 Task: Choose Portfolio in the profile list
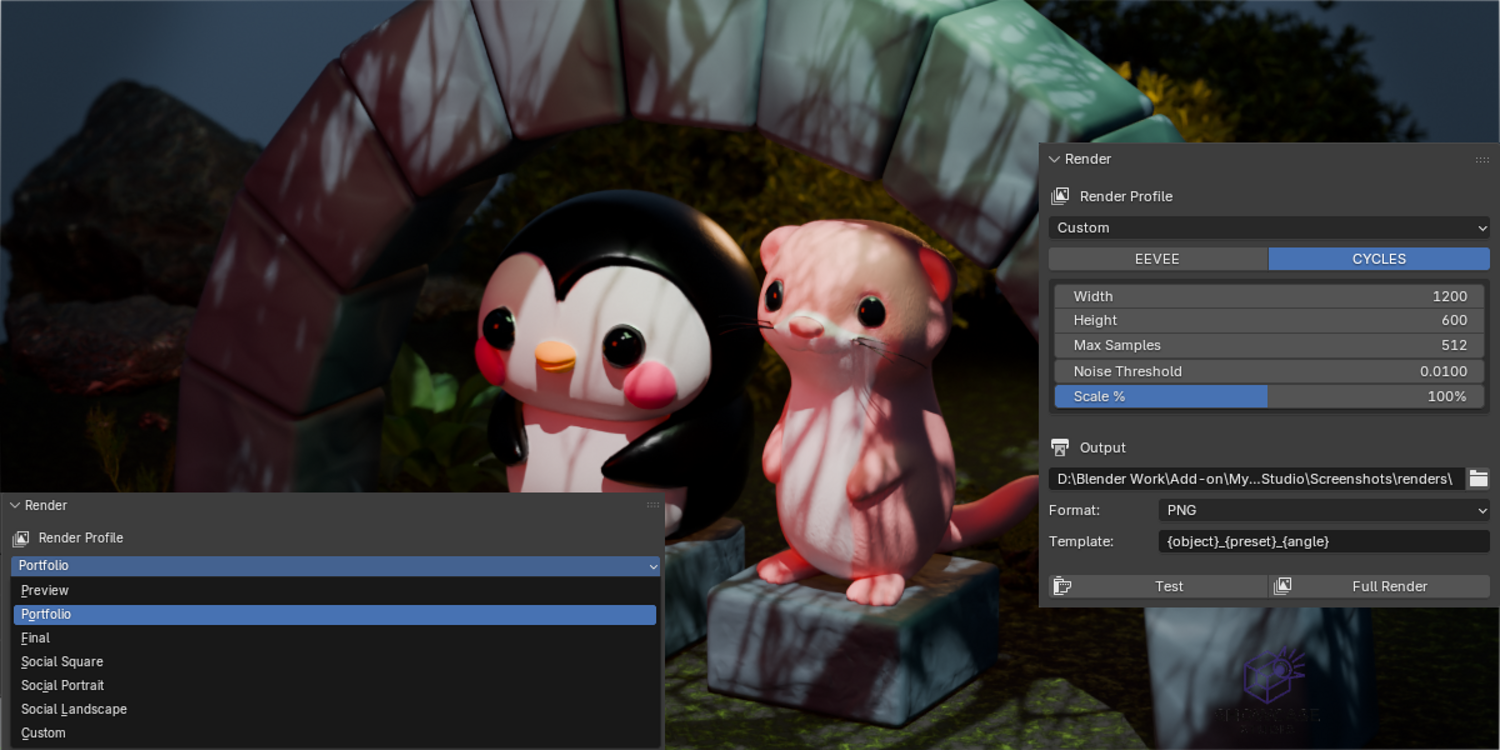pyautogui.click(x=335, y=614)
